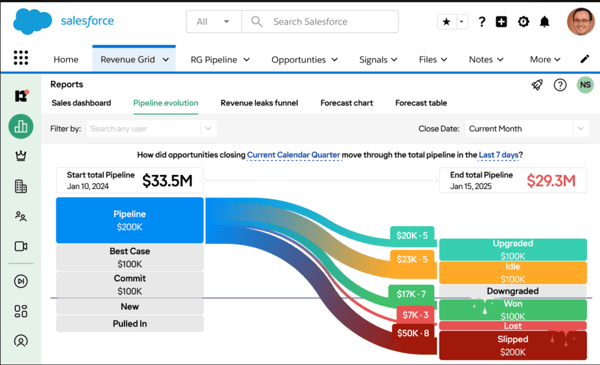
Task: Click the $17K · 7 flow label
Action: point(411,294)
